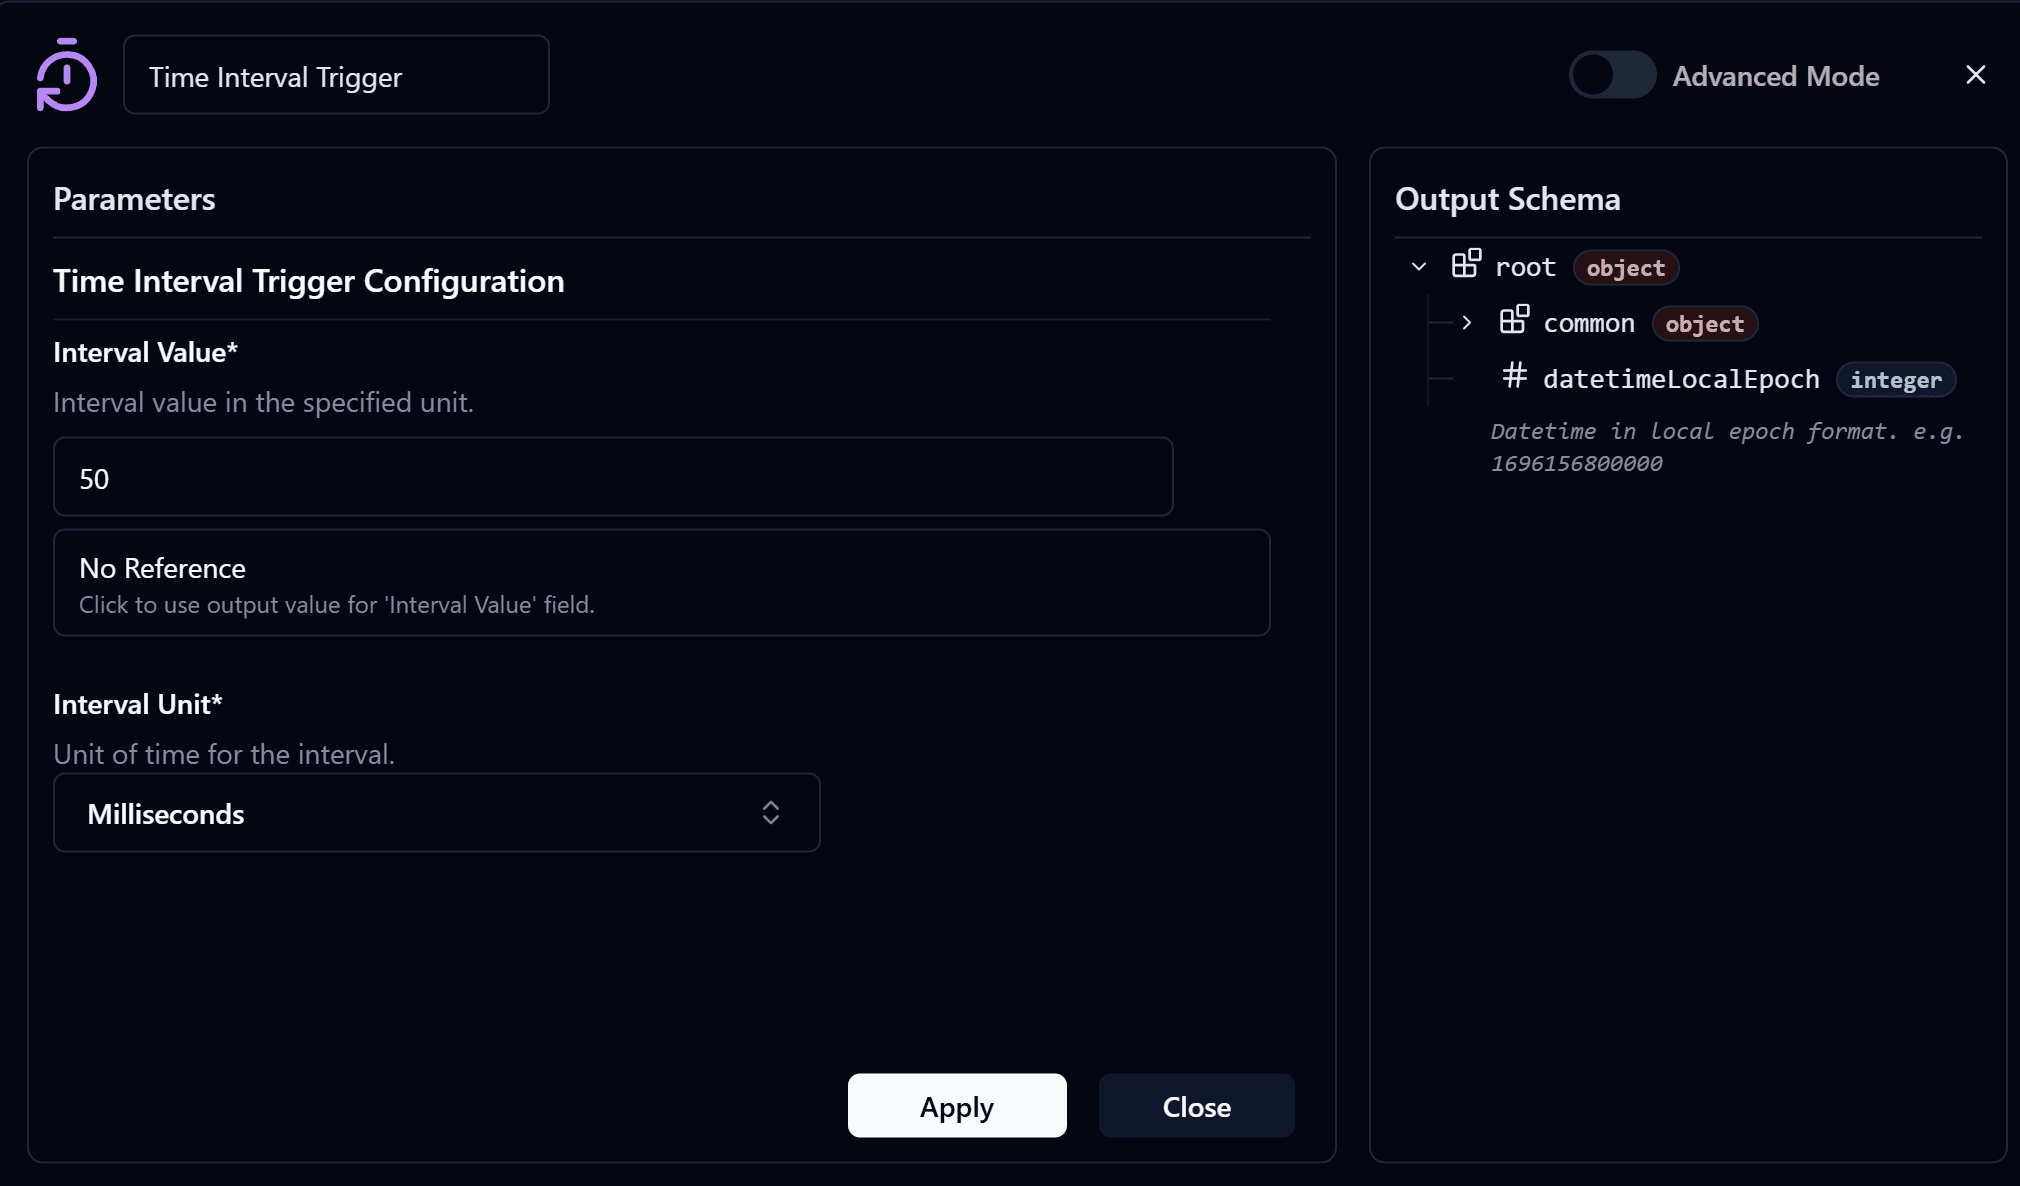Open the Milliseconds interval unit dropdown
This screenshot has height=1186, width=2020.
tap(437, 812)
